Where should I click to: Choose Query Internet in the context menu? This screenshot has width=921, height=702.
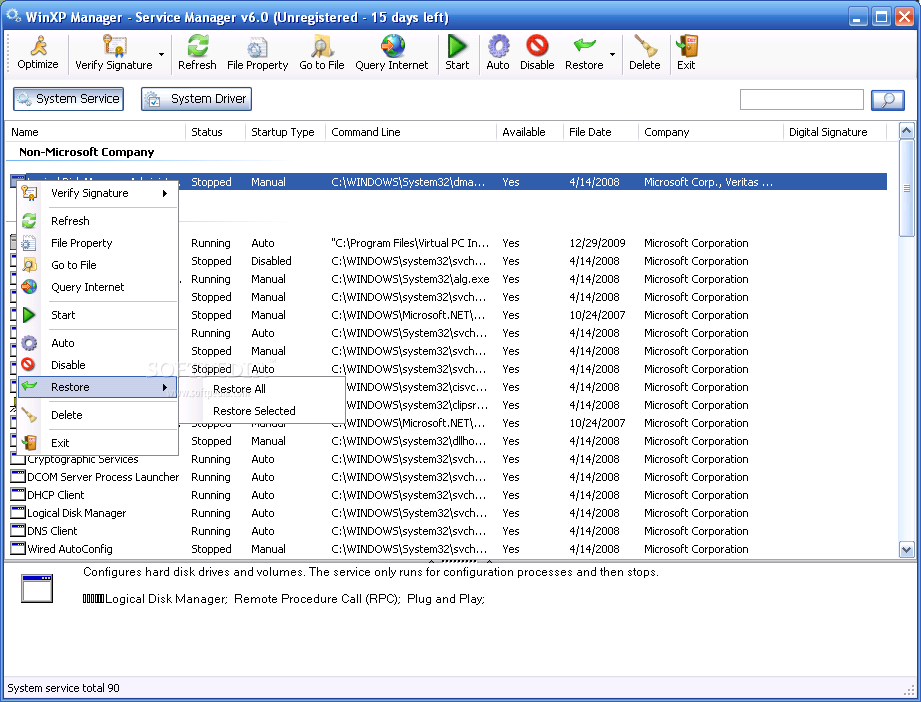click(x=98, y=287)
